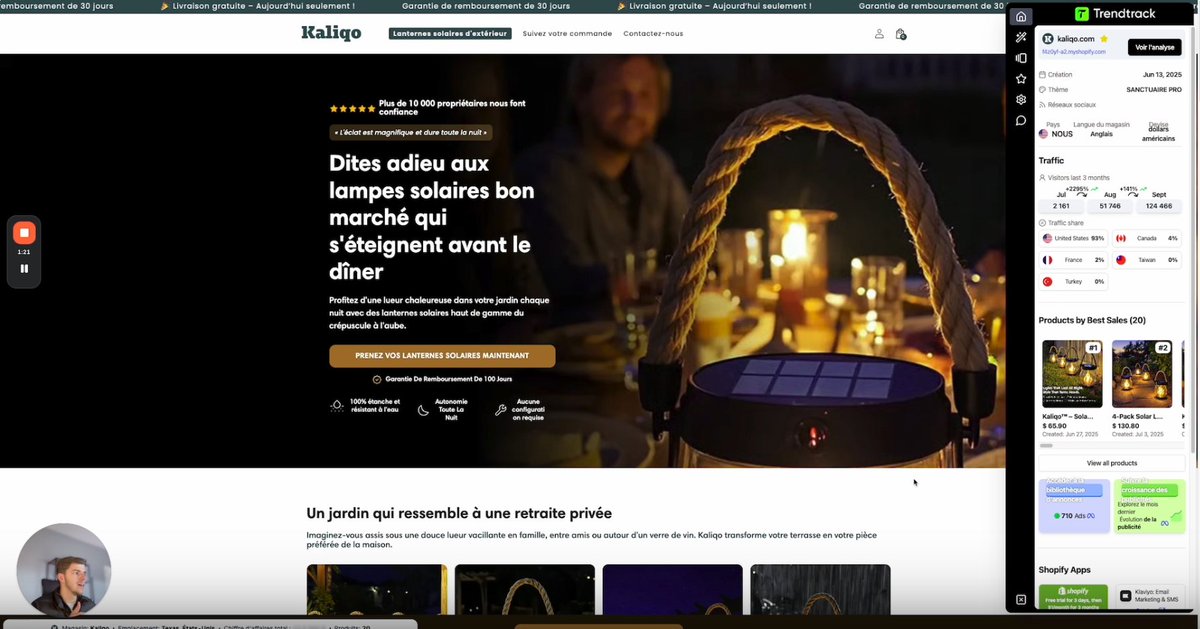Open the Klaviyo Email Marketing & SMS app card

1150,596
